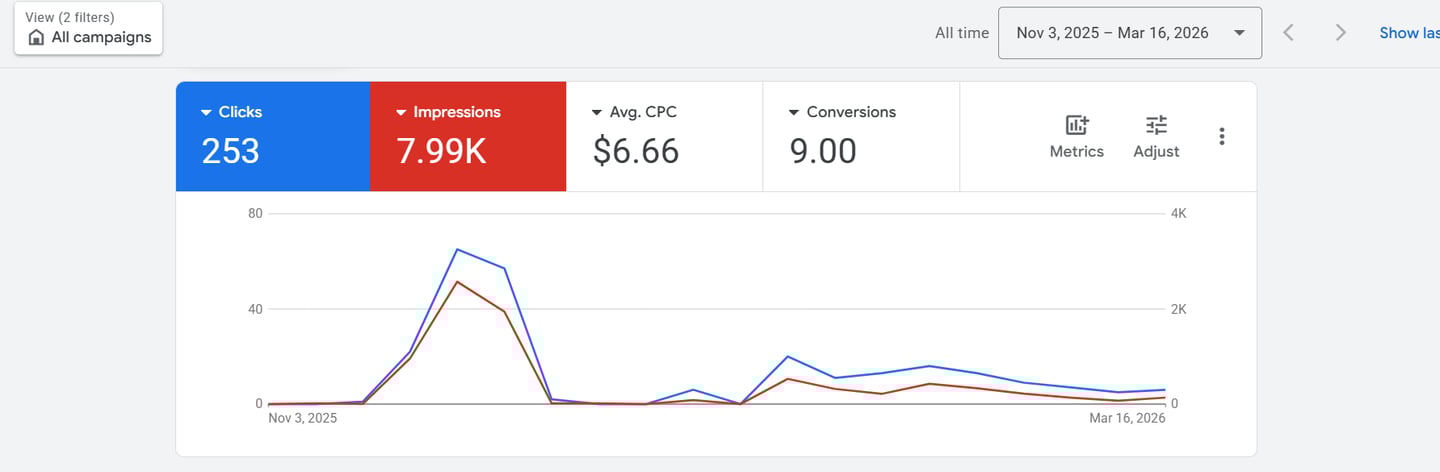Image resolution: width=1440 pixels, height=472 pixels.
Task: Expand the Clicks metric dropdown arrow
Action: [x=206, y=113]
